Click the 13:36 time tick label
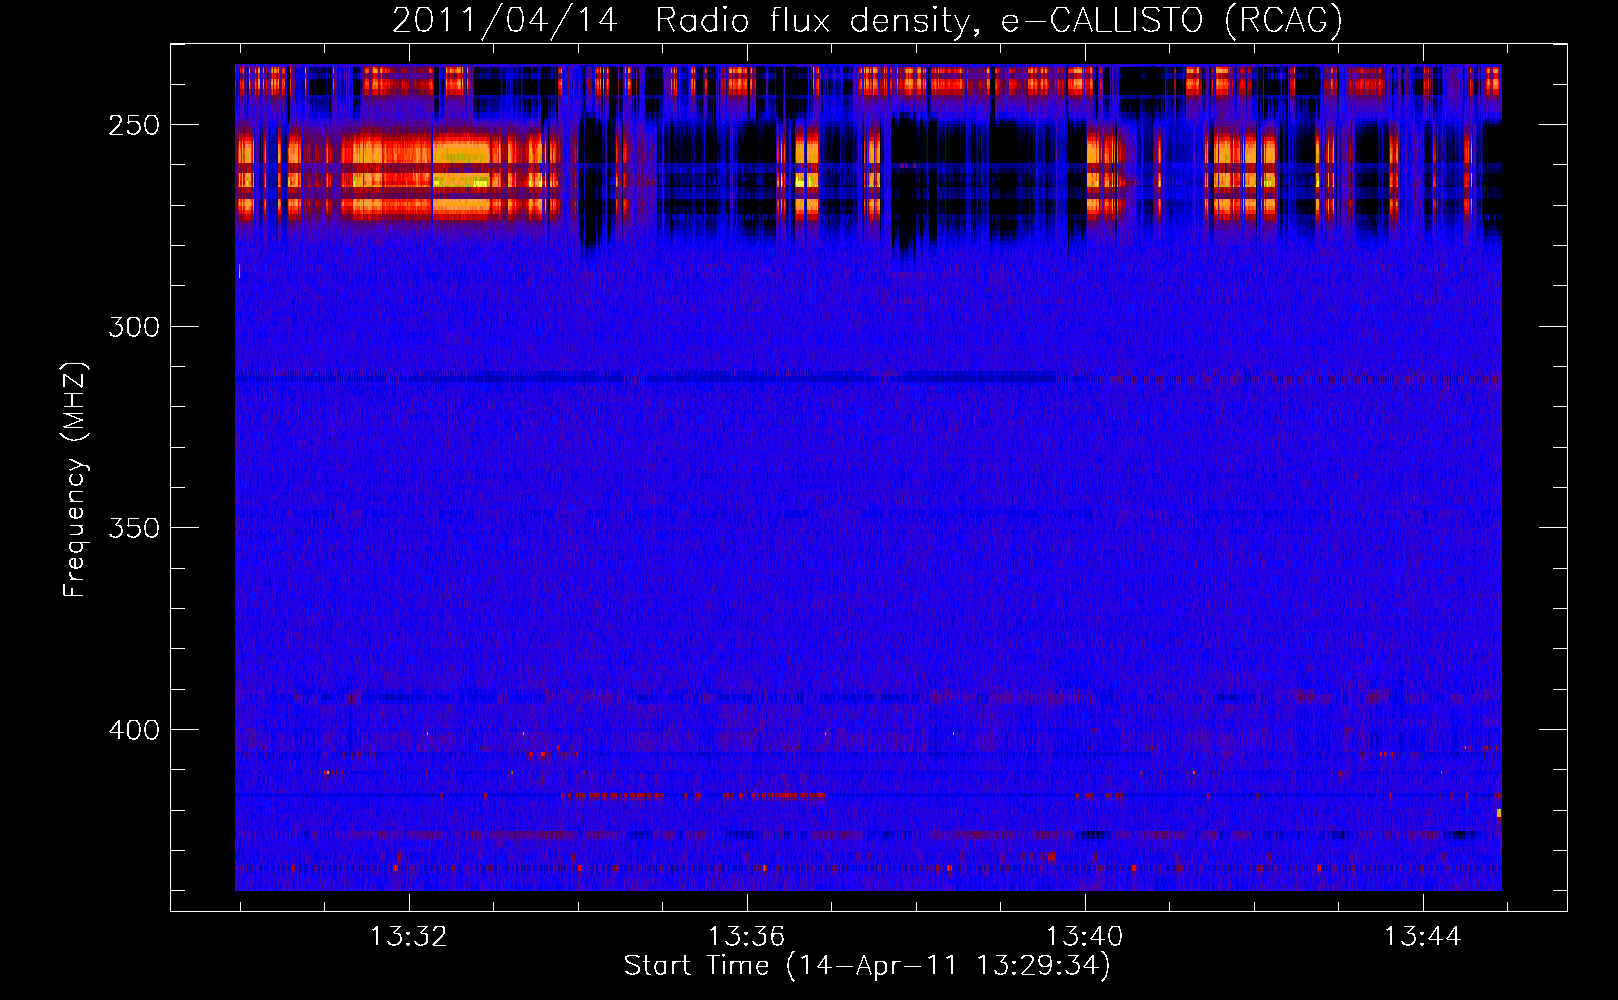 coord(746,937)
